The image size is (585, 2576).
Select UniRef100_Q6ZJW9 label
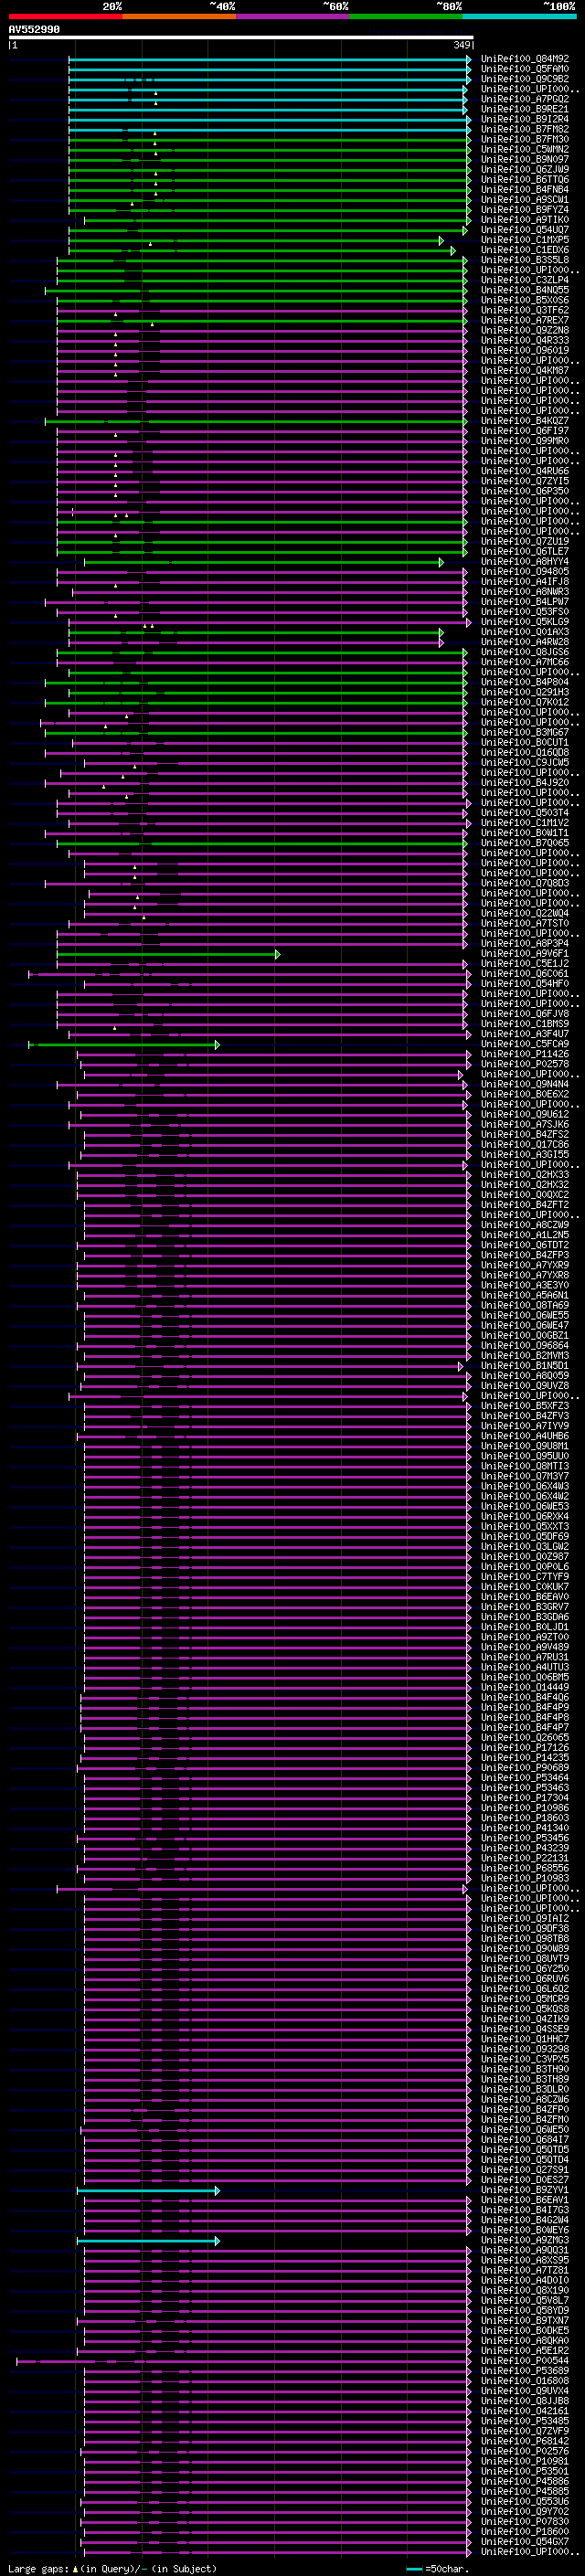(525, 169)
